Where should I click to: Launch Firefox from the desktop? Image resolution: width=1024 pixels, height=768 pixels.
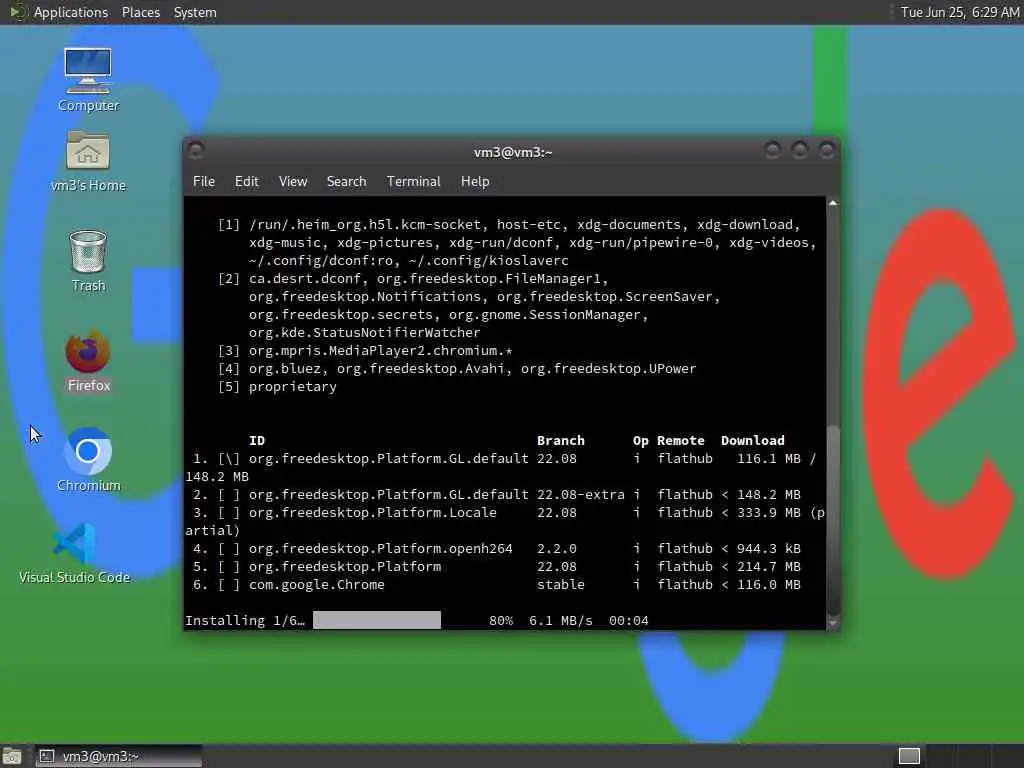coord(88,360)
